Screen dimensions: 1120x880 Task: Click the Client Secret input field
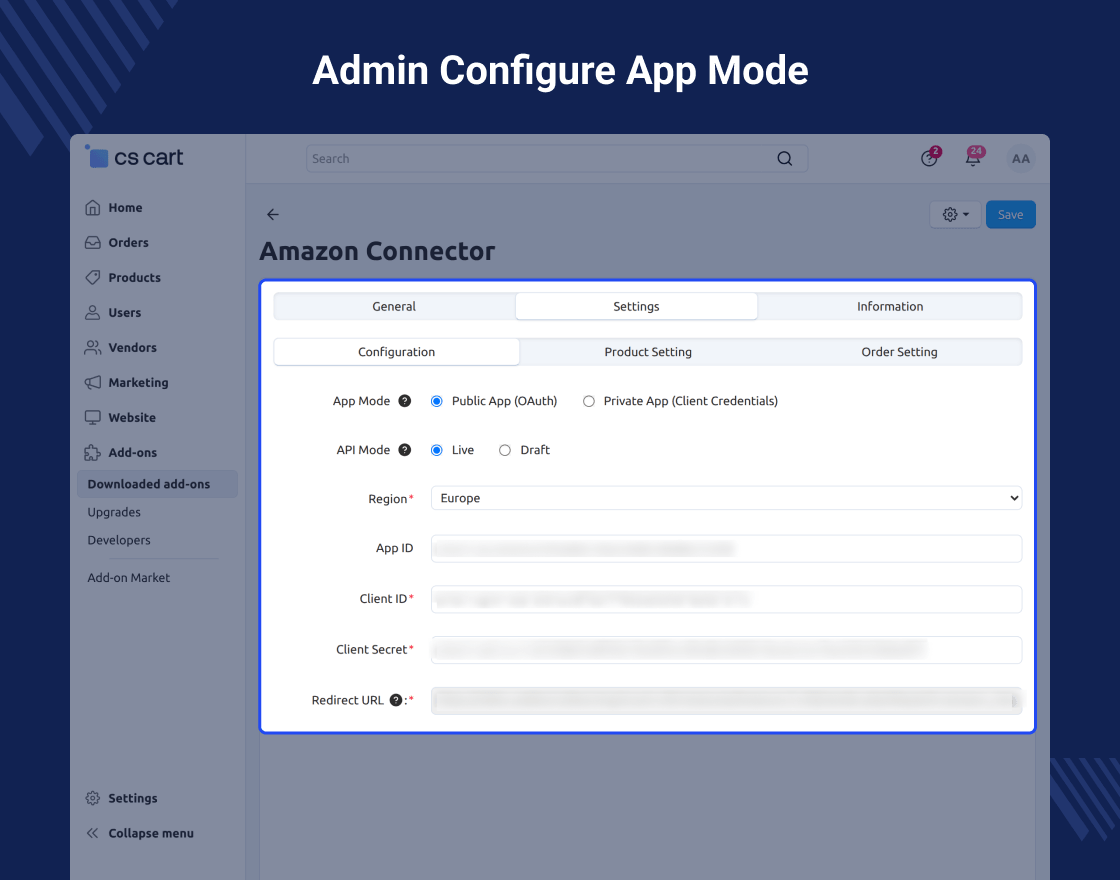pyautogui.click(x=726, y=650)
